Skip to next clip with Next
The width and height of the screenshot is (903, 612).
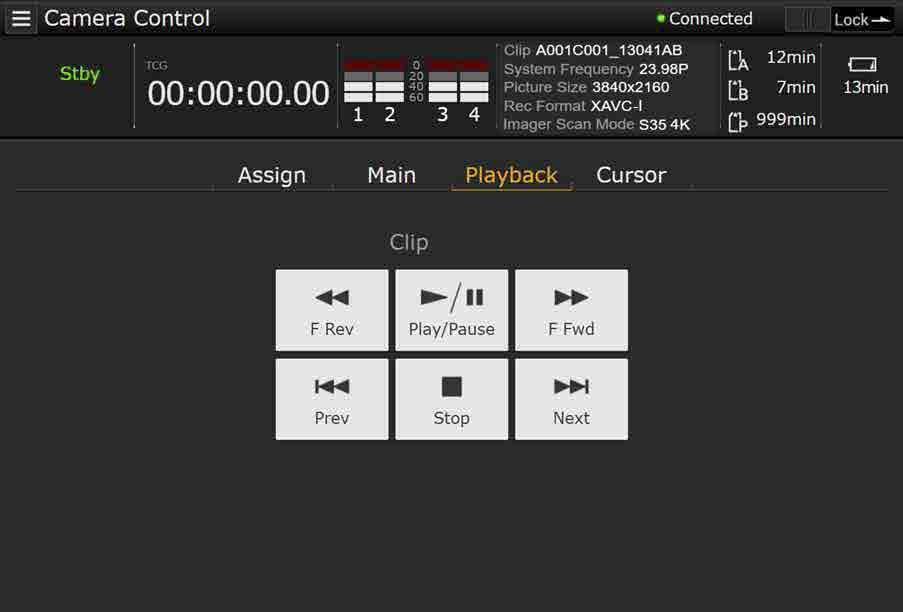click(571, 400)
